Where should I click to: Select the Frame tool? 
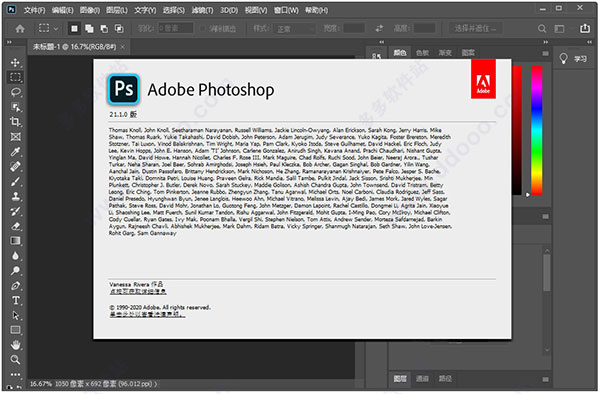coord(15,137)
